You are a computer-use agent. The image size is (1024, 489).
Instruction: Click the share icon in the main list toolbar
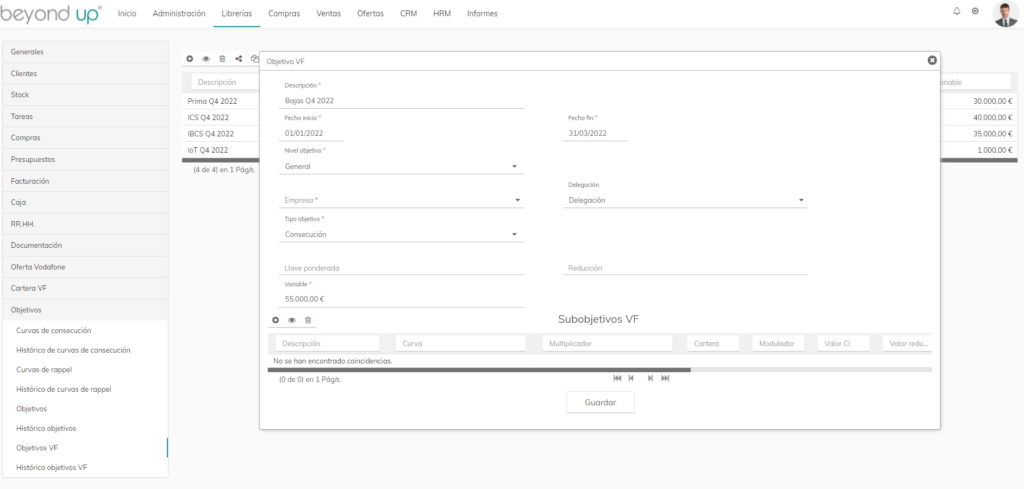coord(238,59)
